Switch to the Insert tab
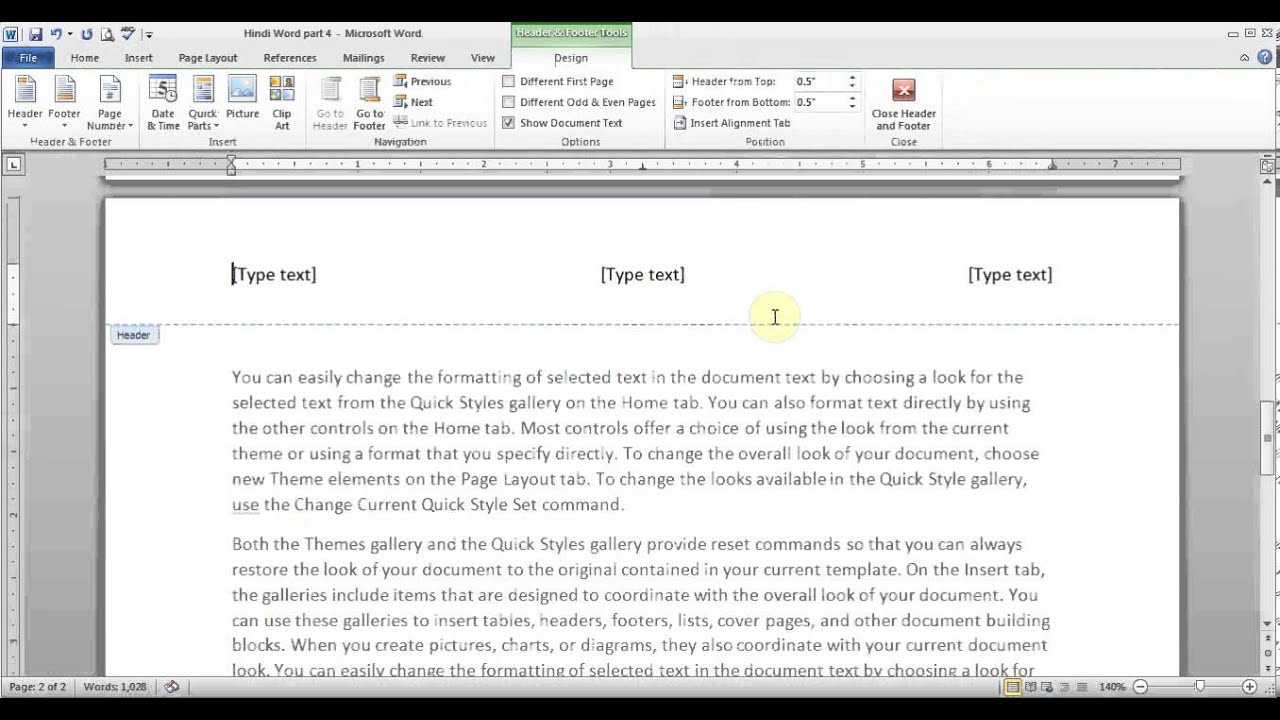The image size is (1280, 720). point(139,58)
